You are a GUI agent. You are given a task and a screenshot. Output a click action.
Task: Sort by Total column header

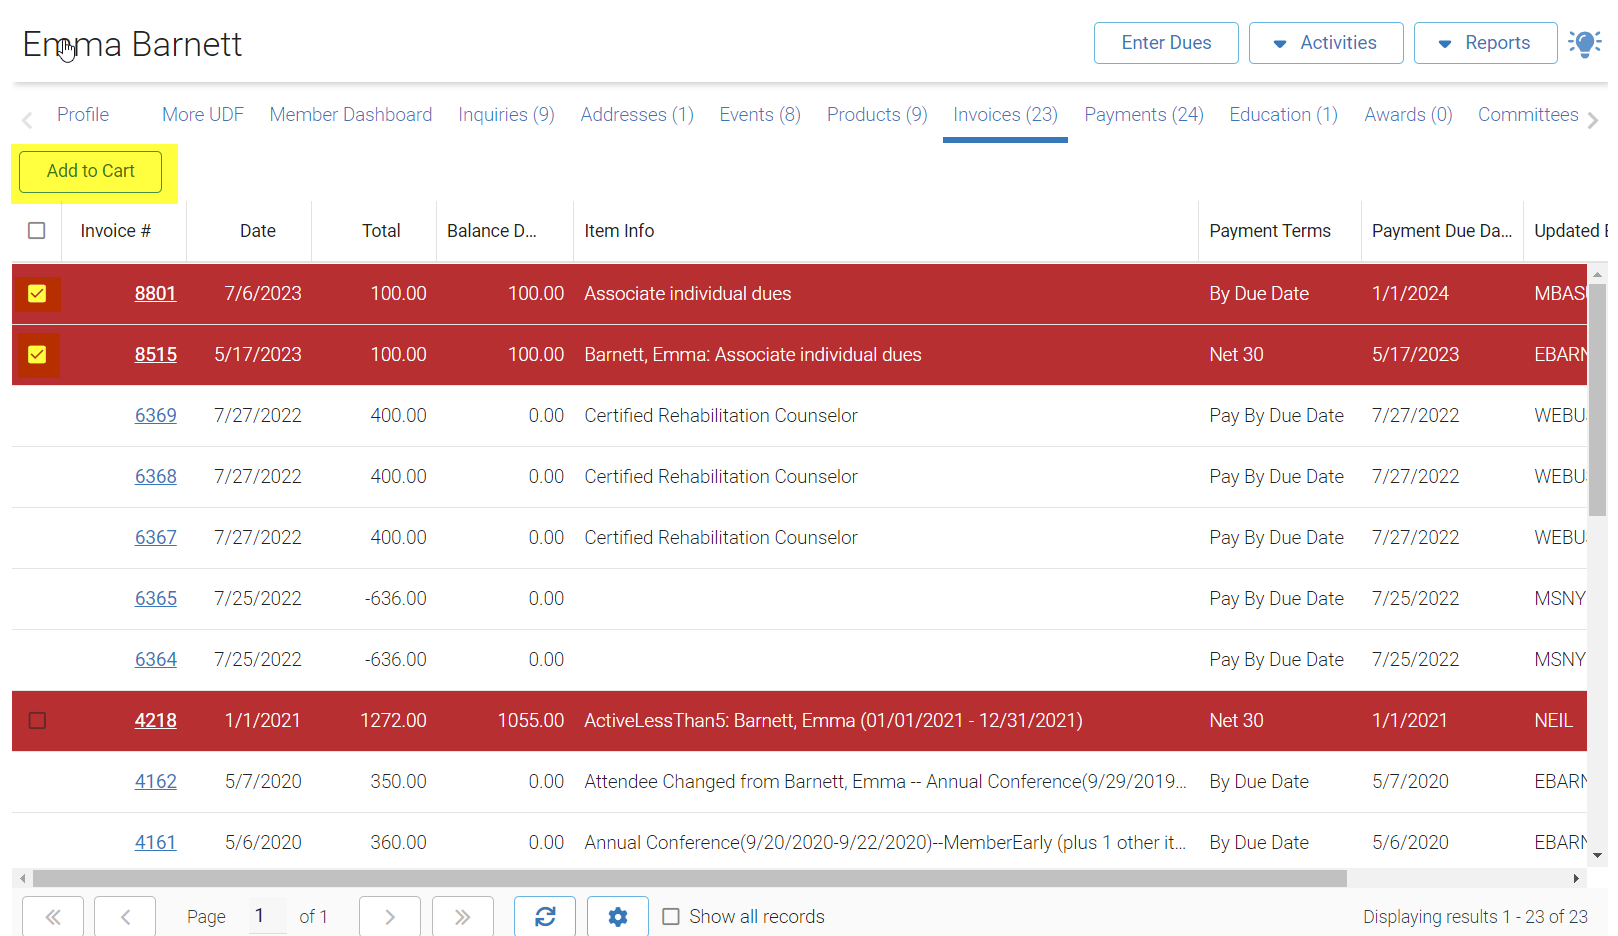pos(374,231)
